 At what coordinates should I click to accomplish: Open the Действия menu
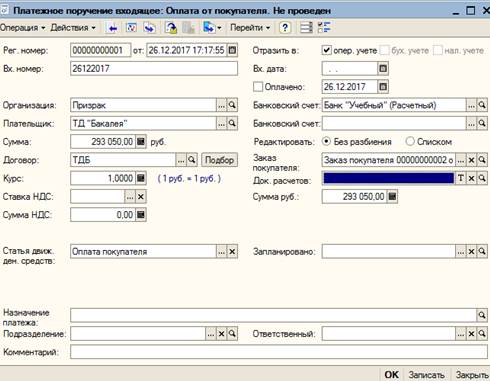click(73, 28)
